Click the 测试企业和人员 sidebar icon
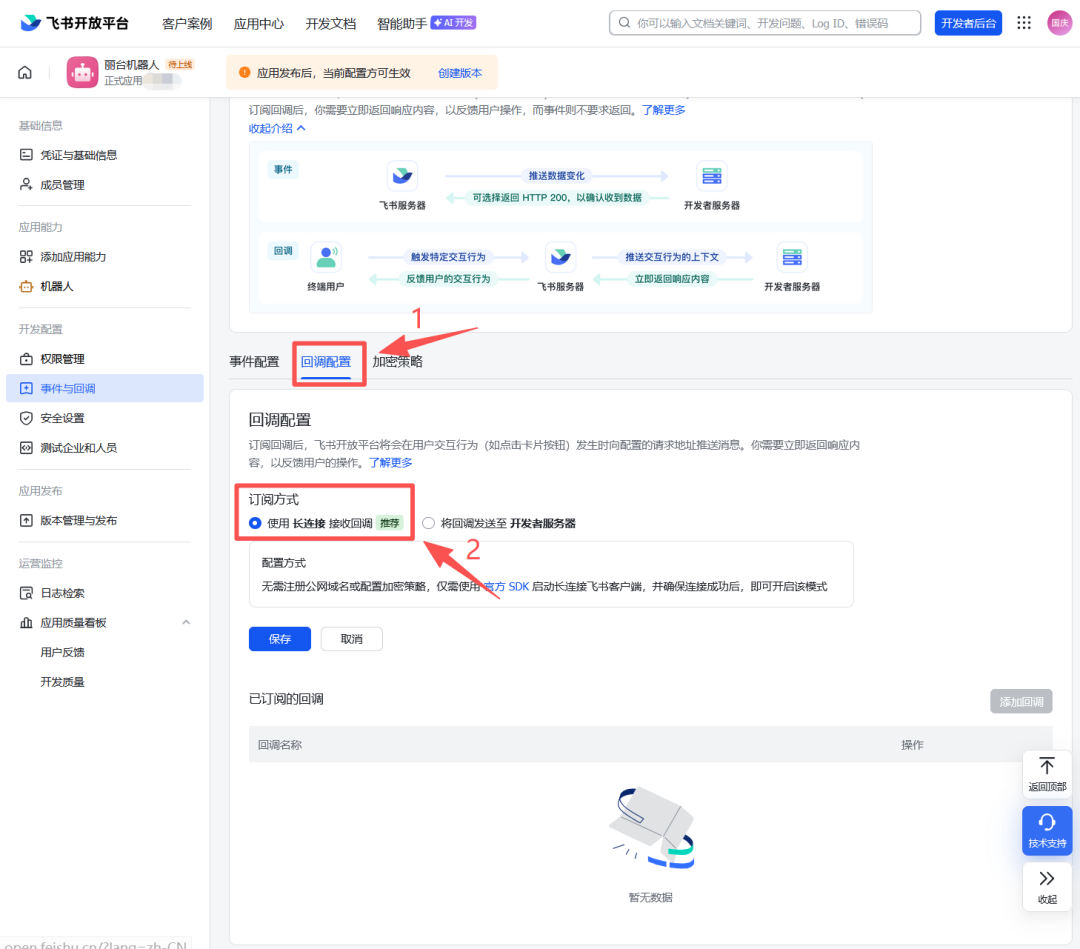Viewport: 1080px width, 949px height. click(x=26, y=448)
